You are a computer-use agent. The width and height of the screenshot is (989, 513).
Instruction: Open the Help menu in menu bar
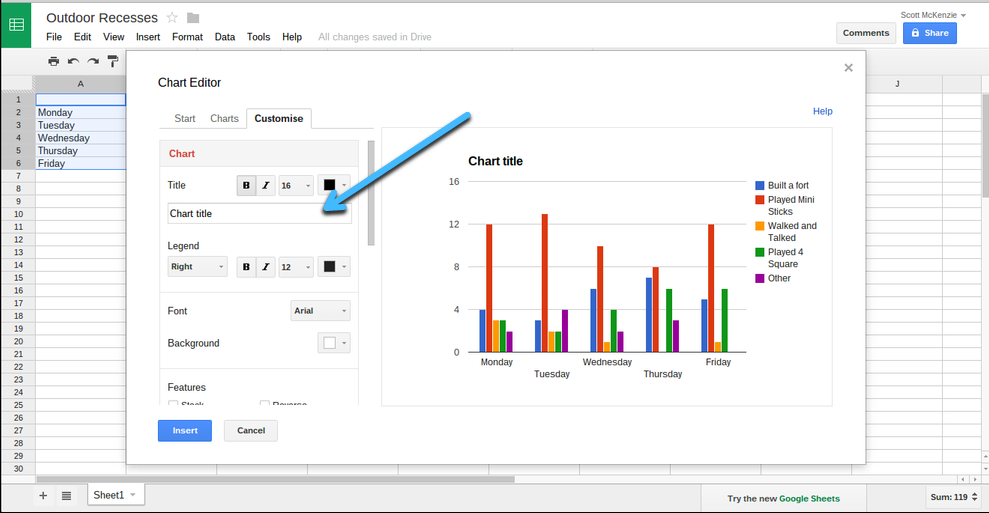(x=292, y=37)
